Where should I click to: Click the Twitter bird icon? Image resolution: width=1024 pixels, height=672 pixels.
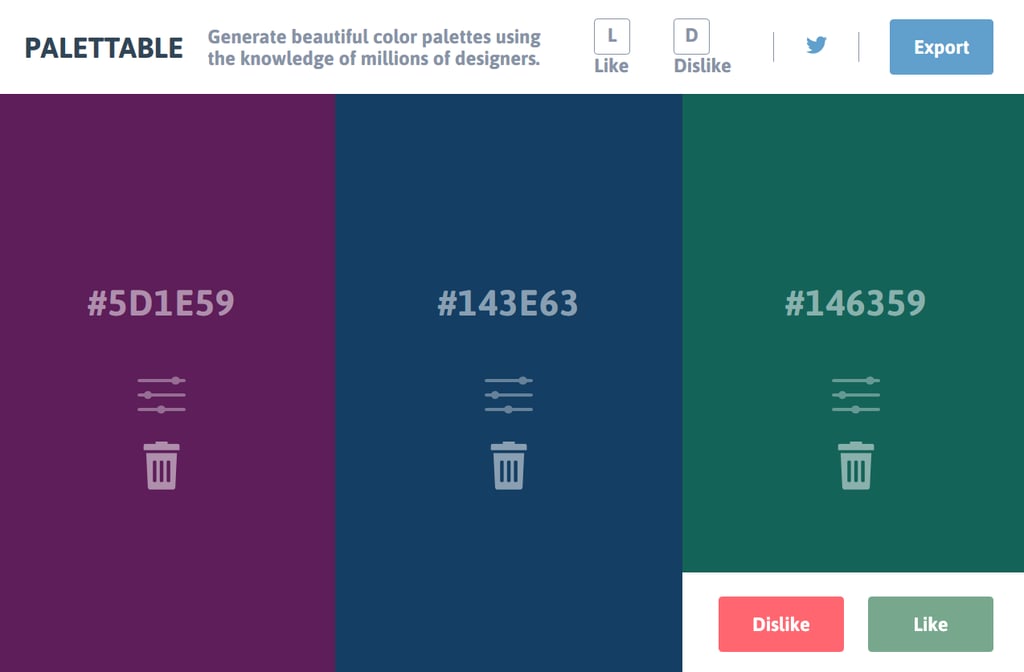point(816,46)
